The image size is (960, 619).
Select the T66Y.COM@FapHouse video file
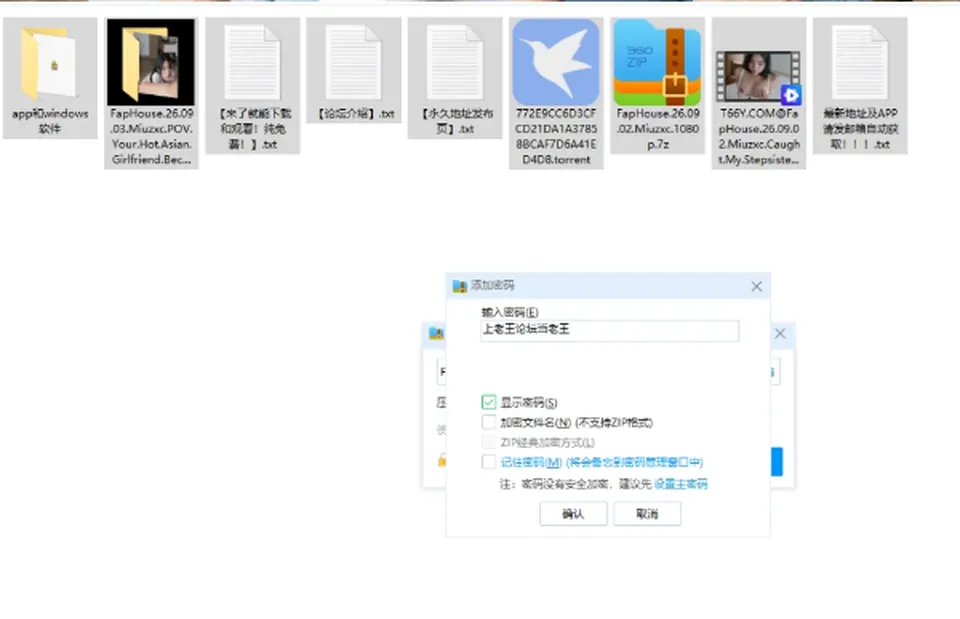(759, 93)
